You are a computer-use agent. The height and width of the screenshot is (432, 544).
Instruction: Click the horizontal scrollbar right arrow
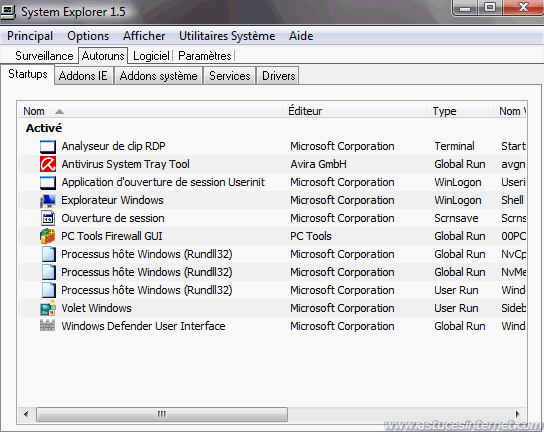(x=517, y=414)
